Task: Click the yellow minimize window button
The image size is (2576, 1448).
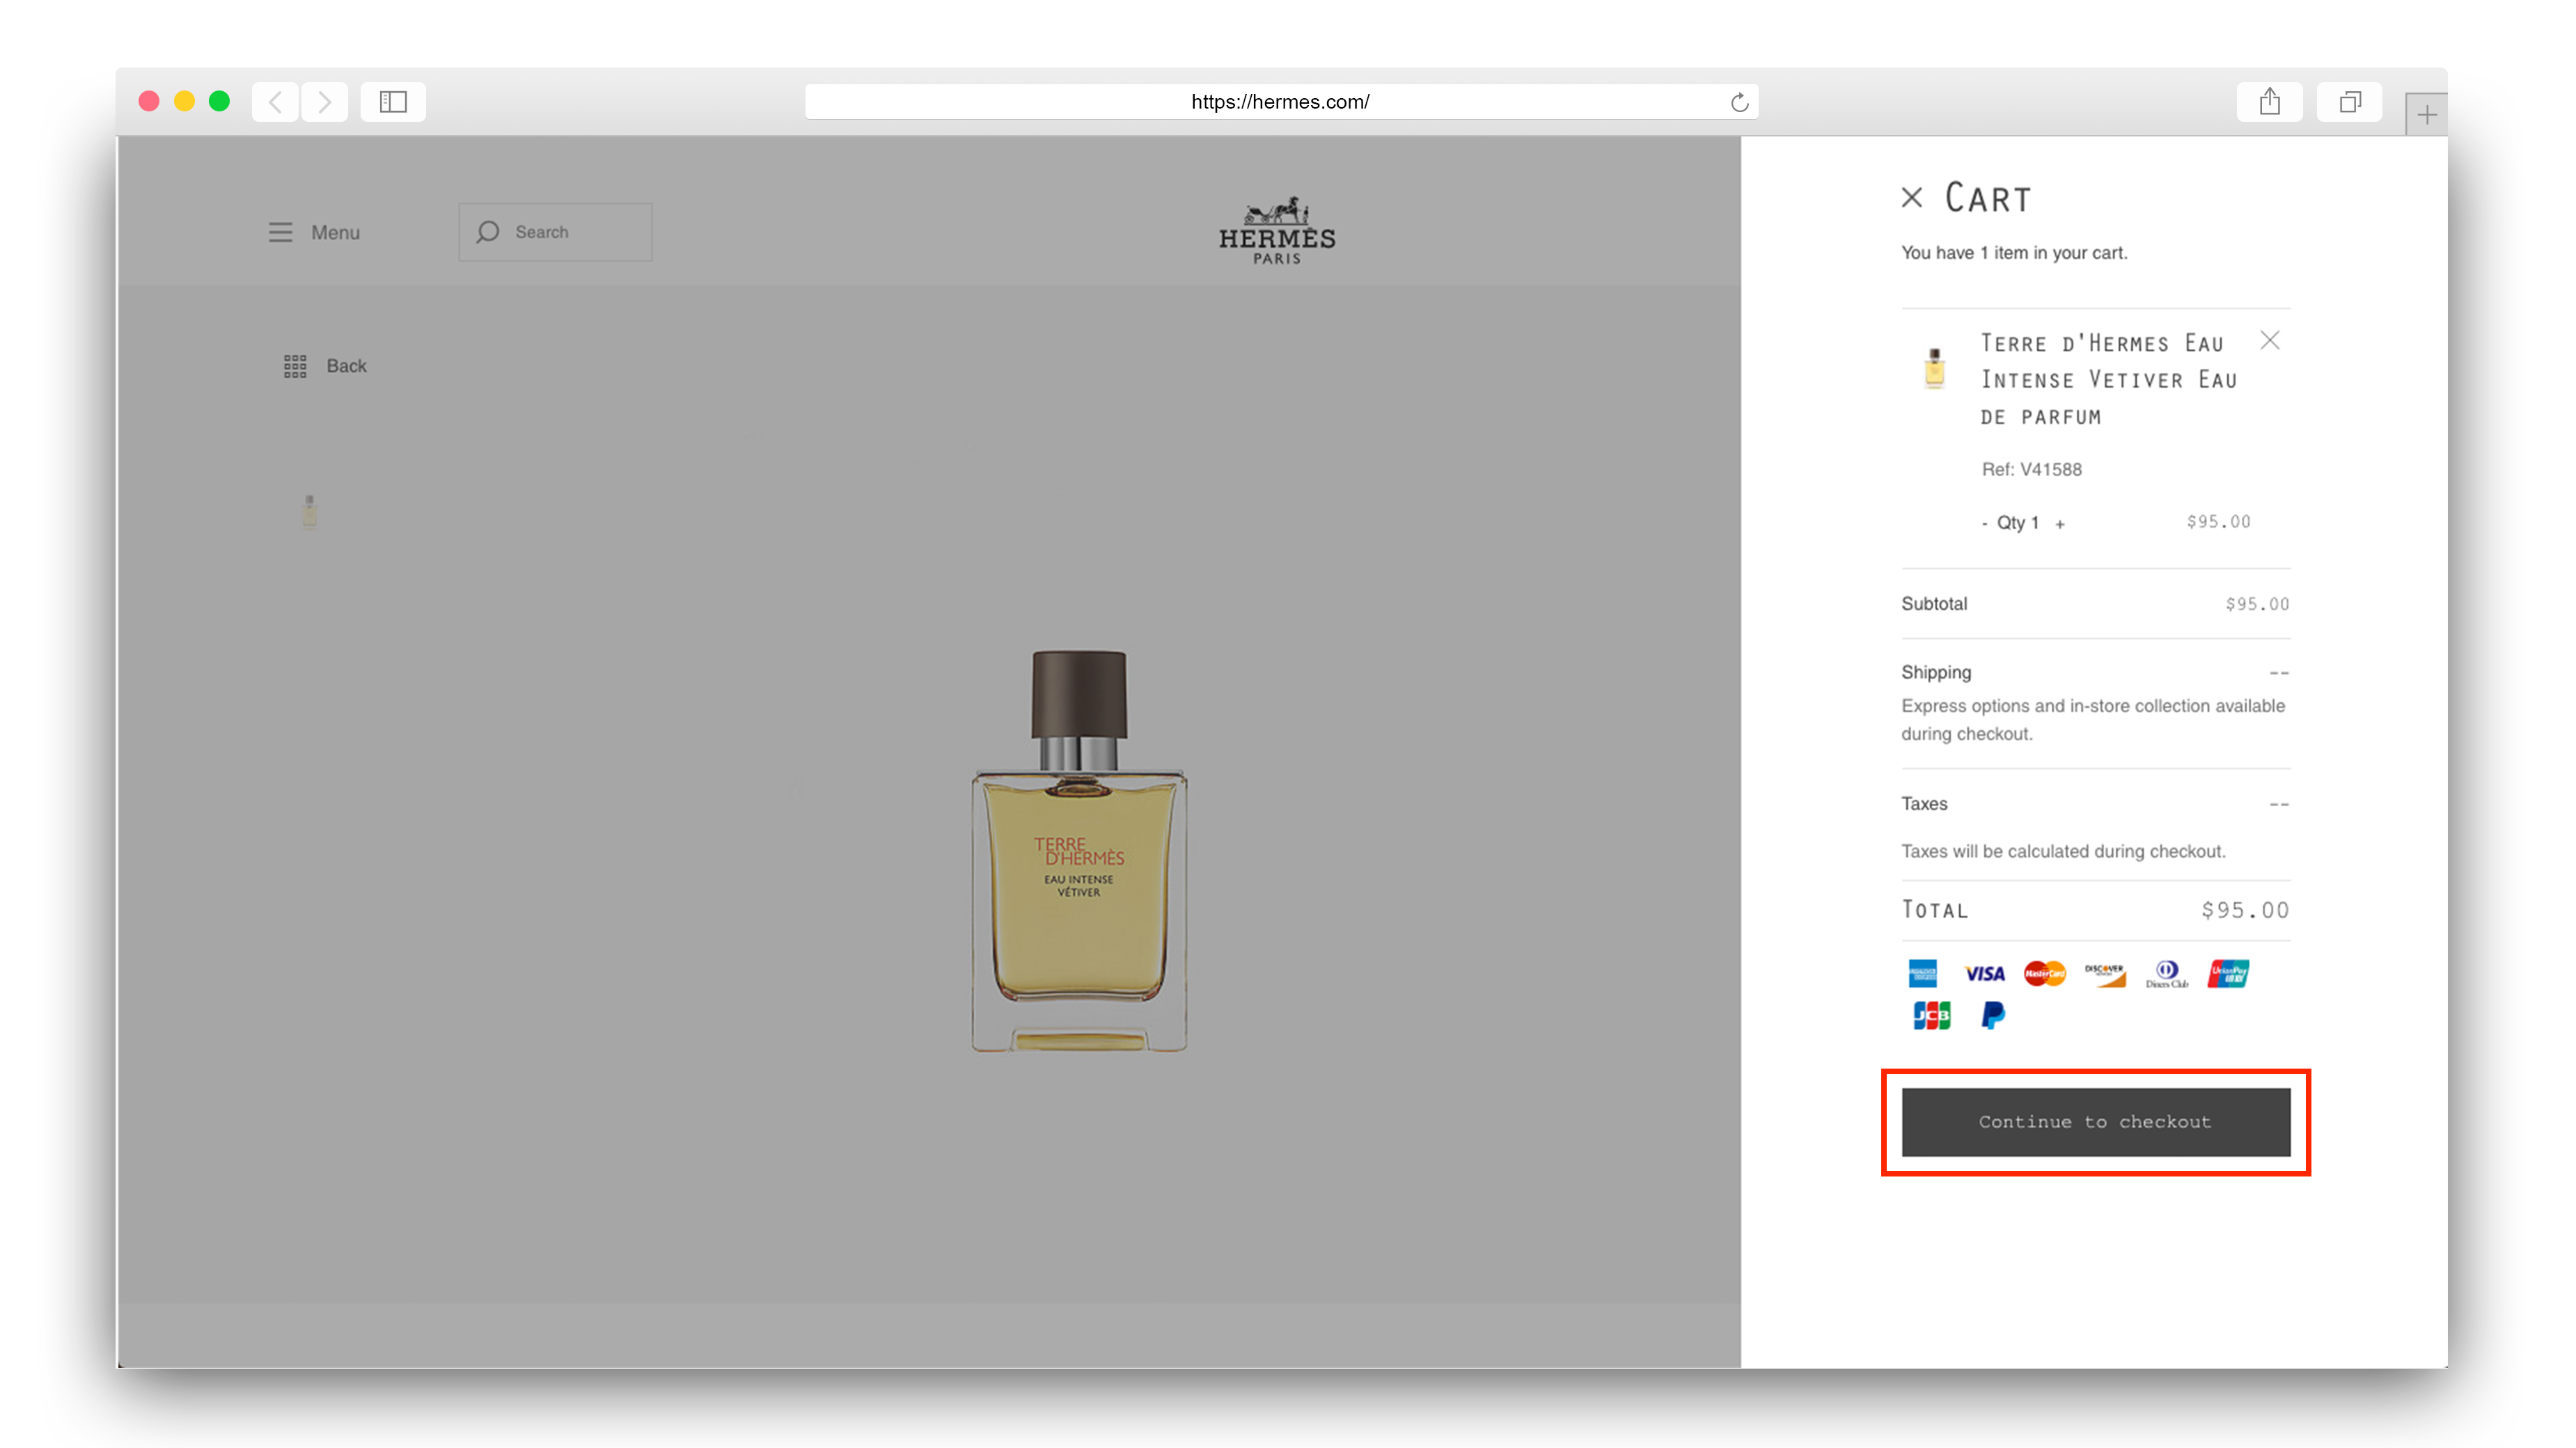Action: tap(184, 101)
